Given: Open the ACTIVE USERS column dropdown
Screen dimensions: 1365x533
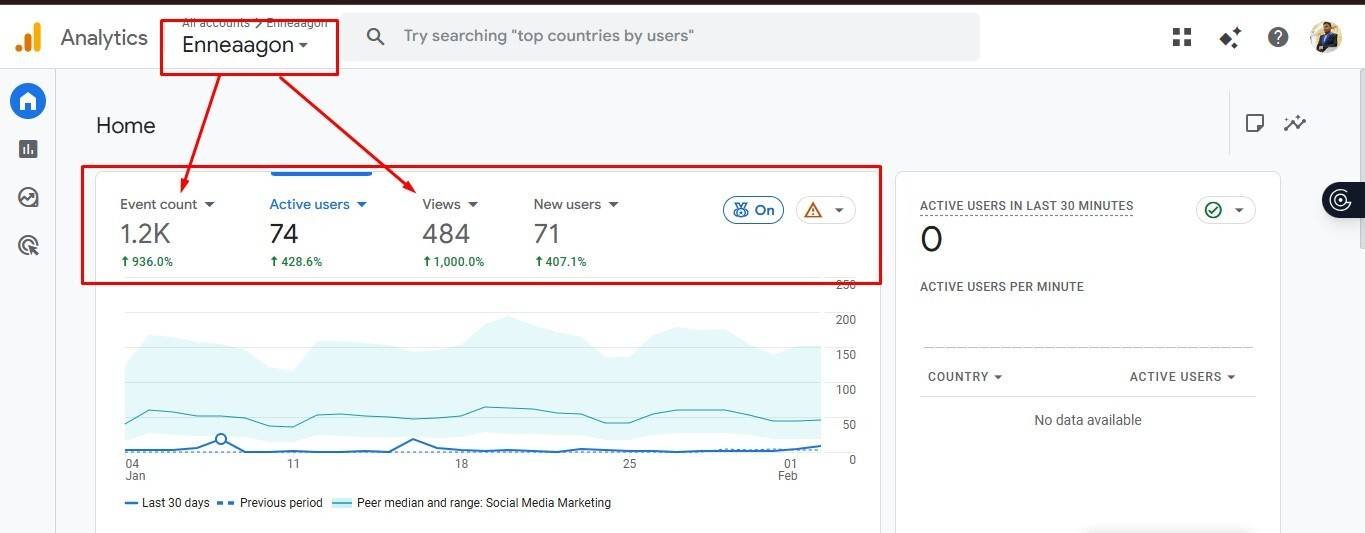Looking at the screenshot, I should [1182, 377].
